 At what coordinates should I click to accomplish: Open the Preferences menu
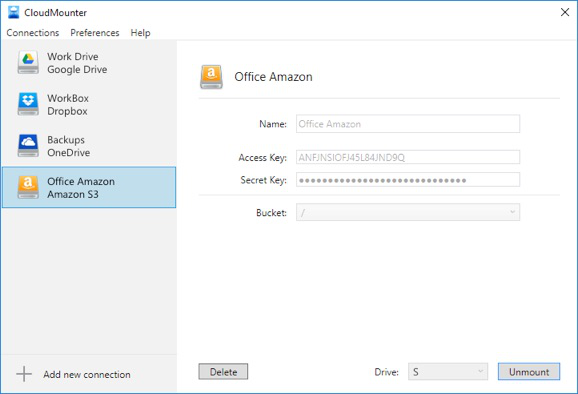(95, 33)
